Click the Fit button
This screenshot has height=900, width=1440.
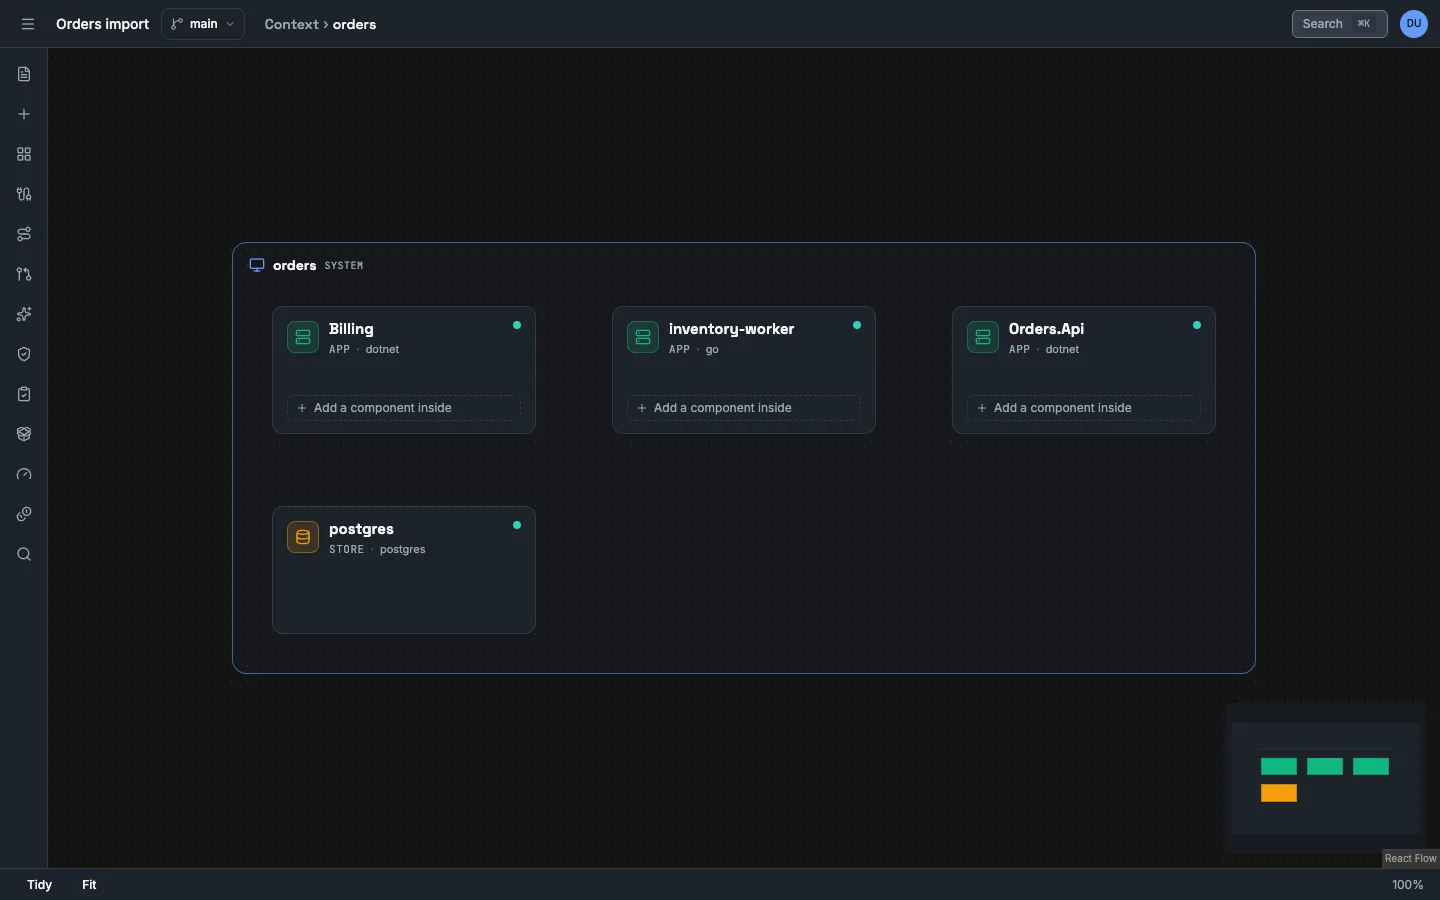[89, 885]
